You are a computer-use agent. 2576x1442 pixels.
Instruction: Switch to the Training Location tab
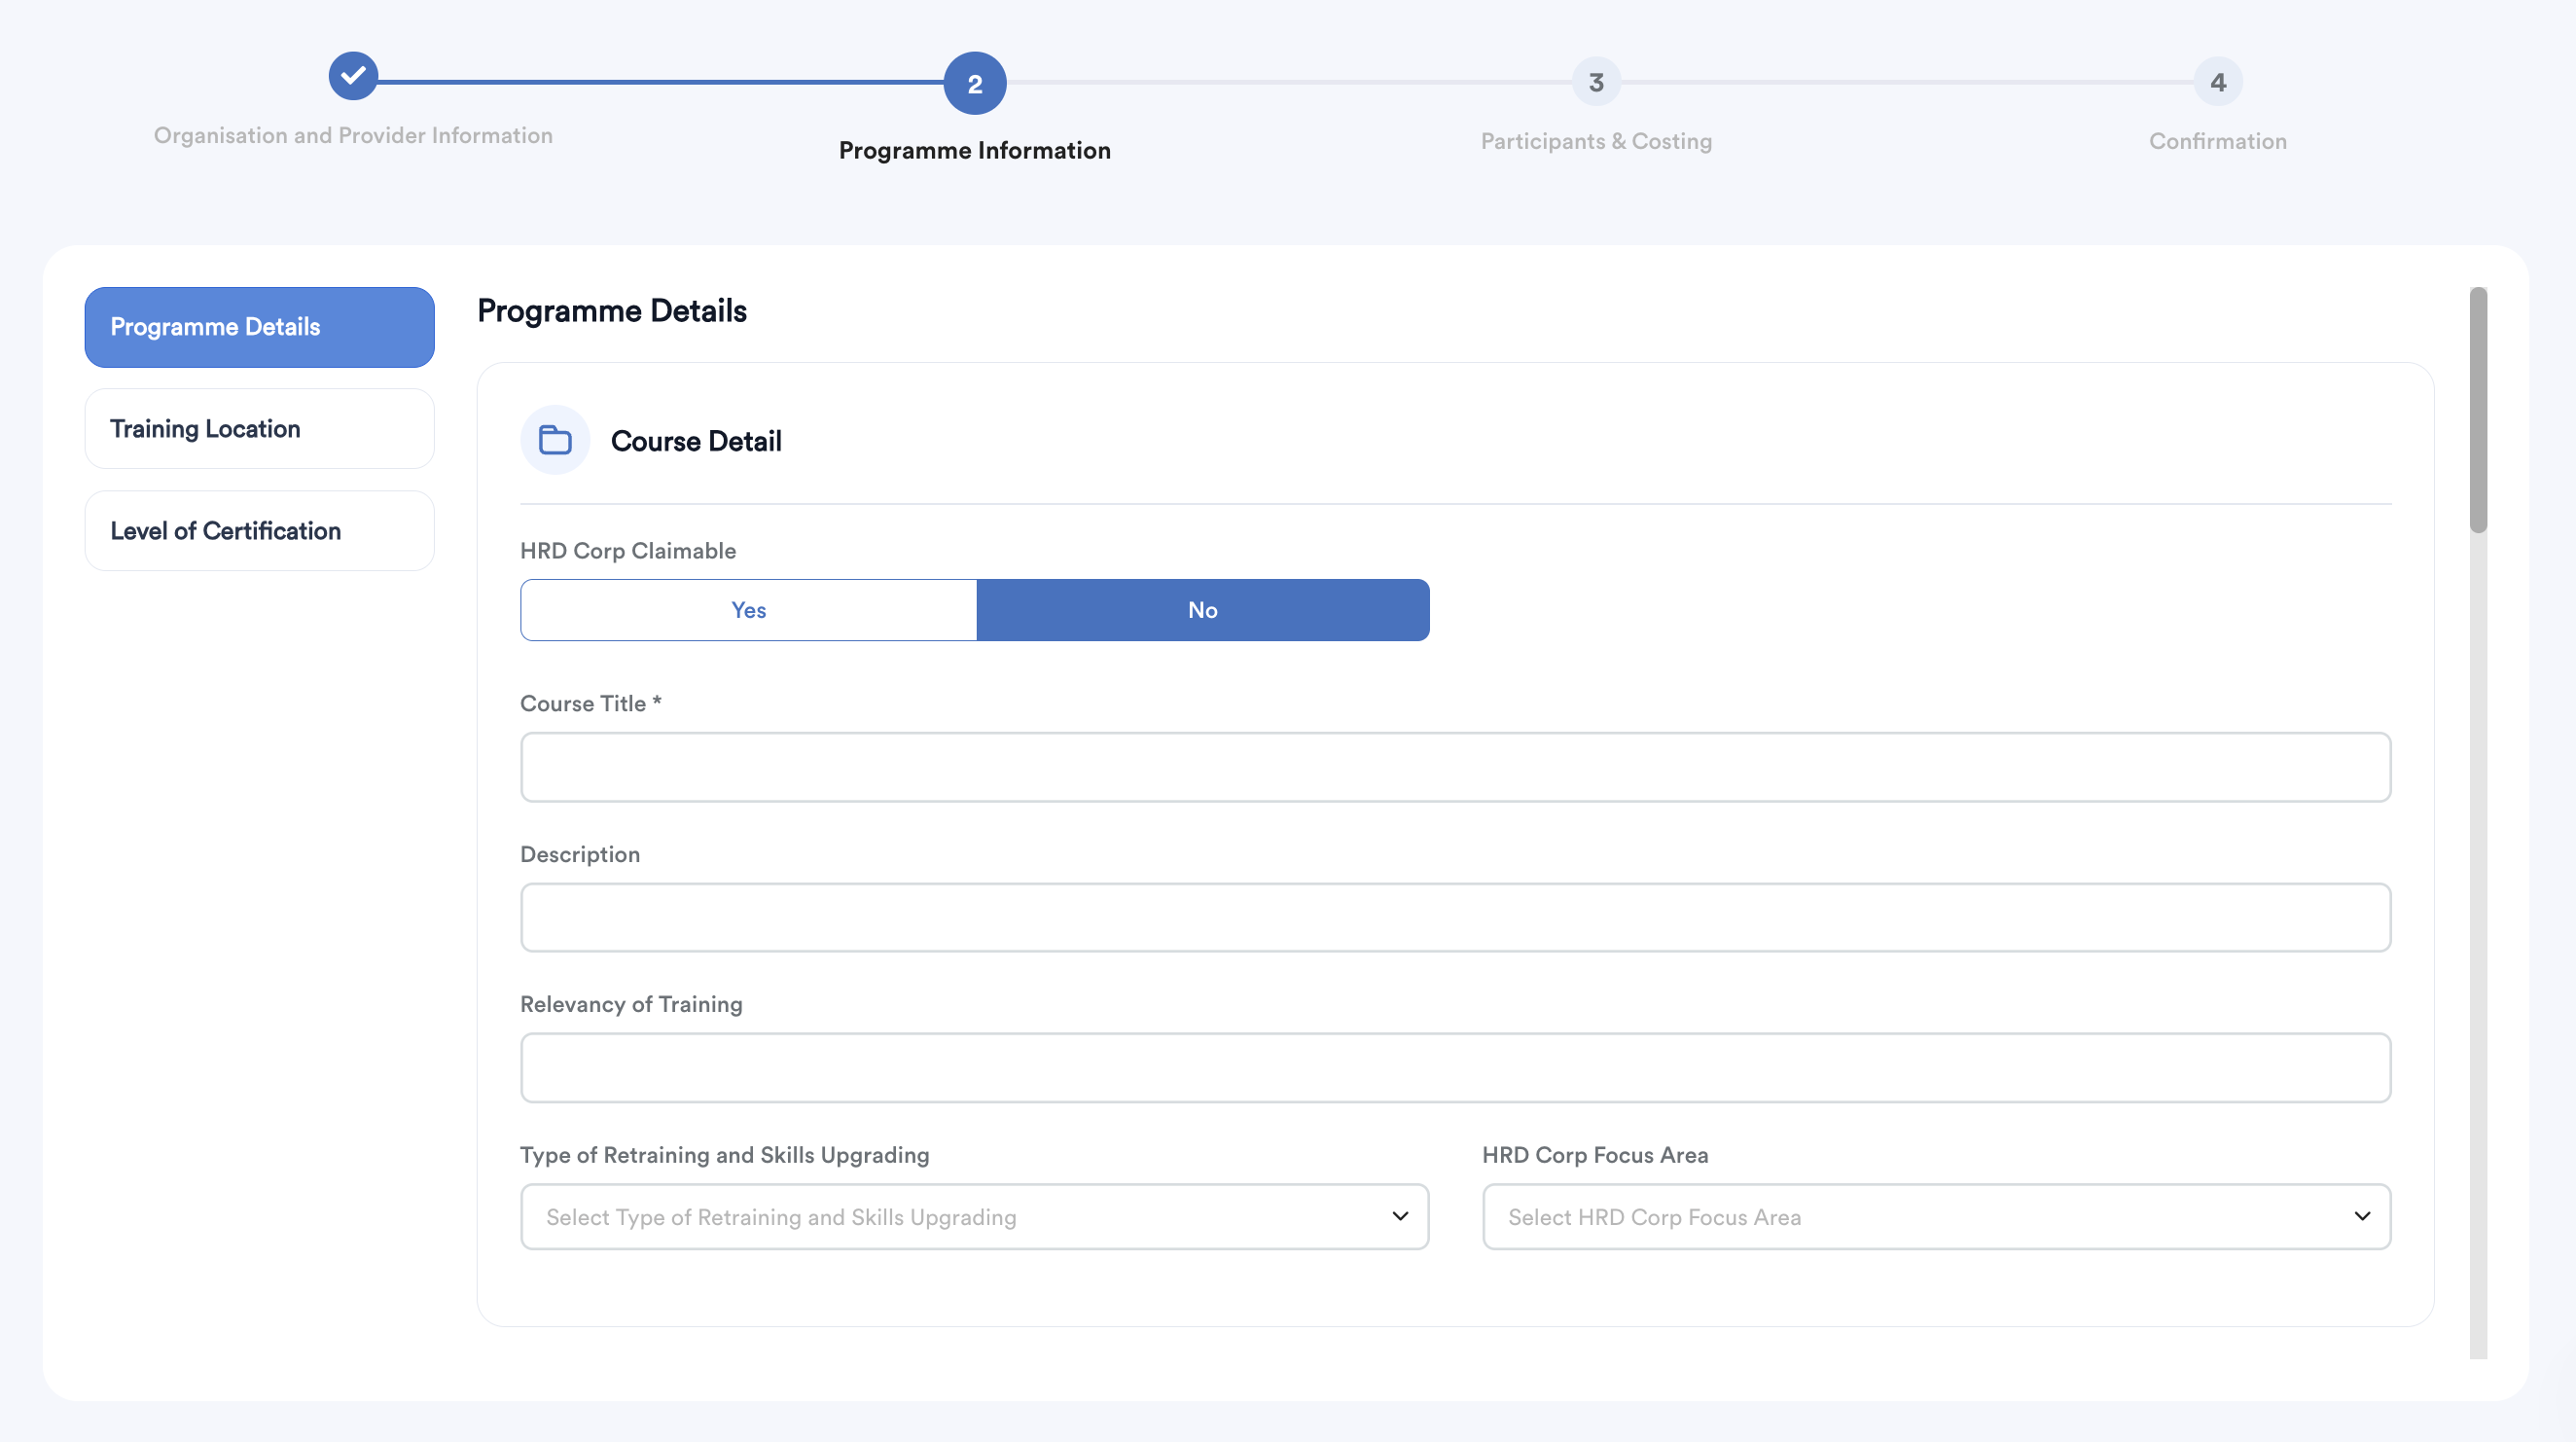259,429
